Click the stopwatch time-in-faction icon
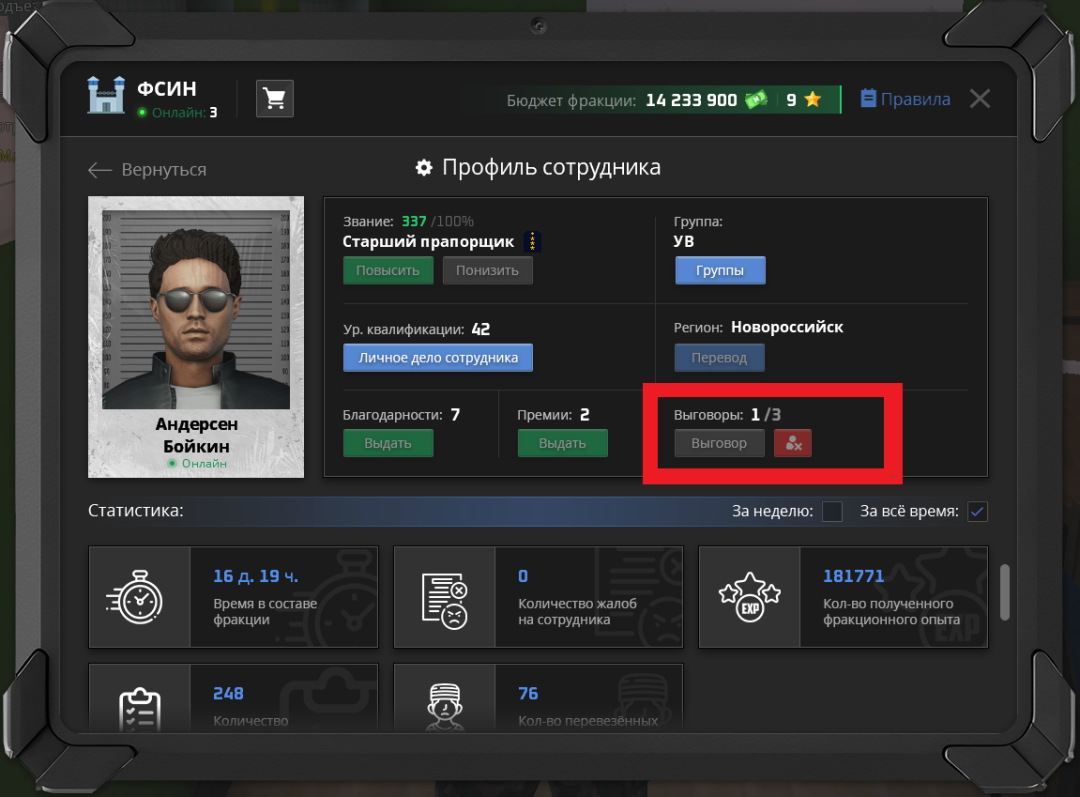The height and width of the screenshot is (797, 1080). click(x=140, y=597)
